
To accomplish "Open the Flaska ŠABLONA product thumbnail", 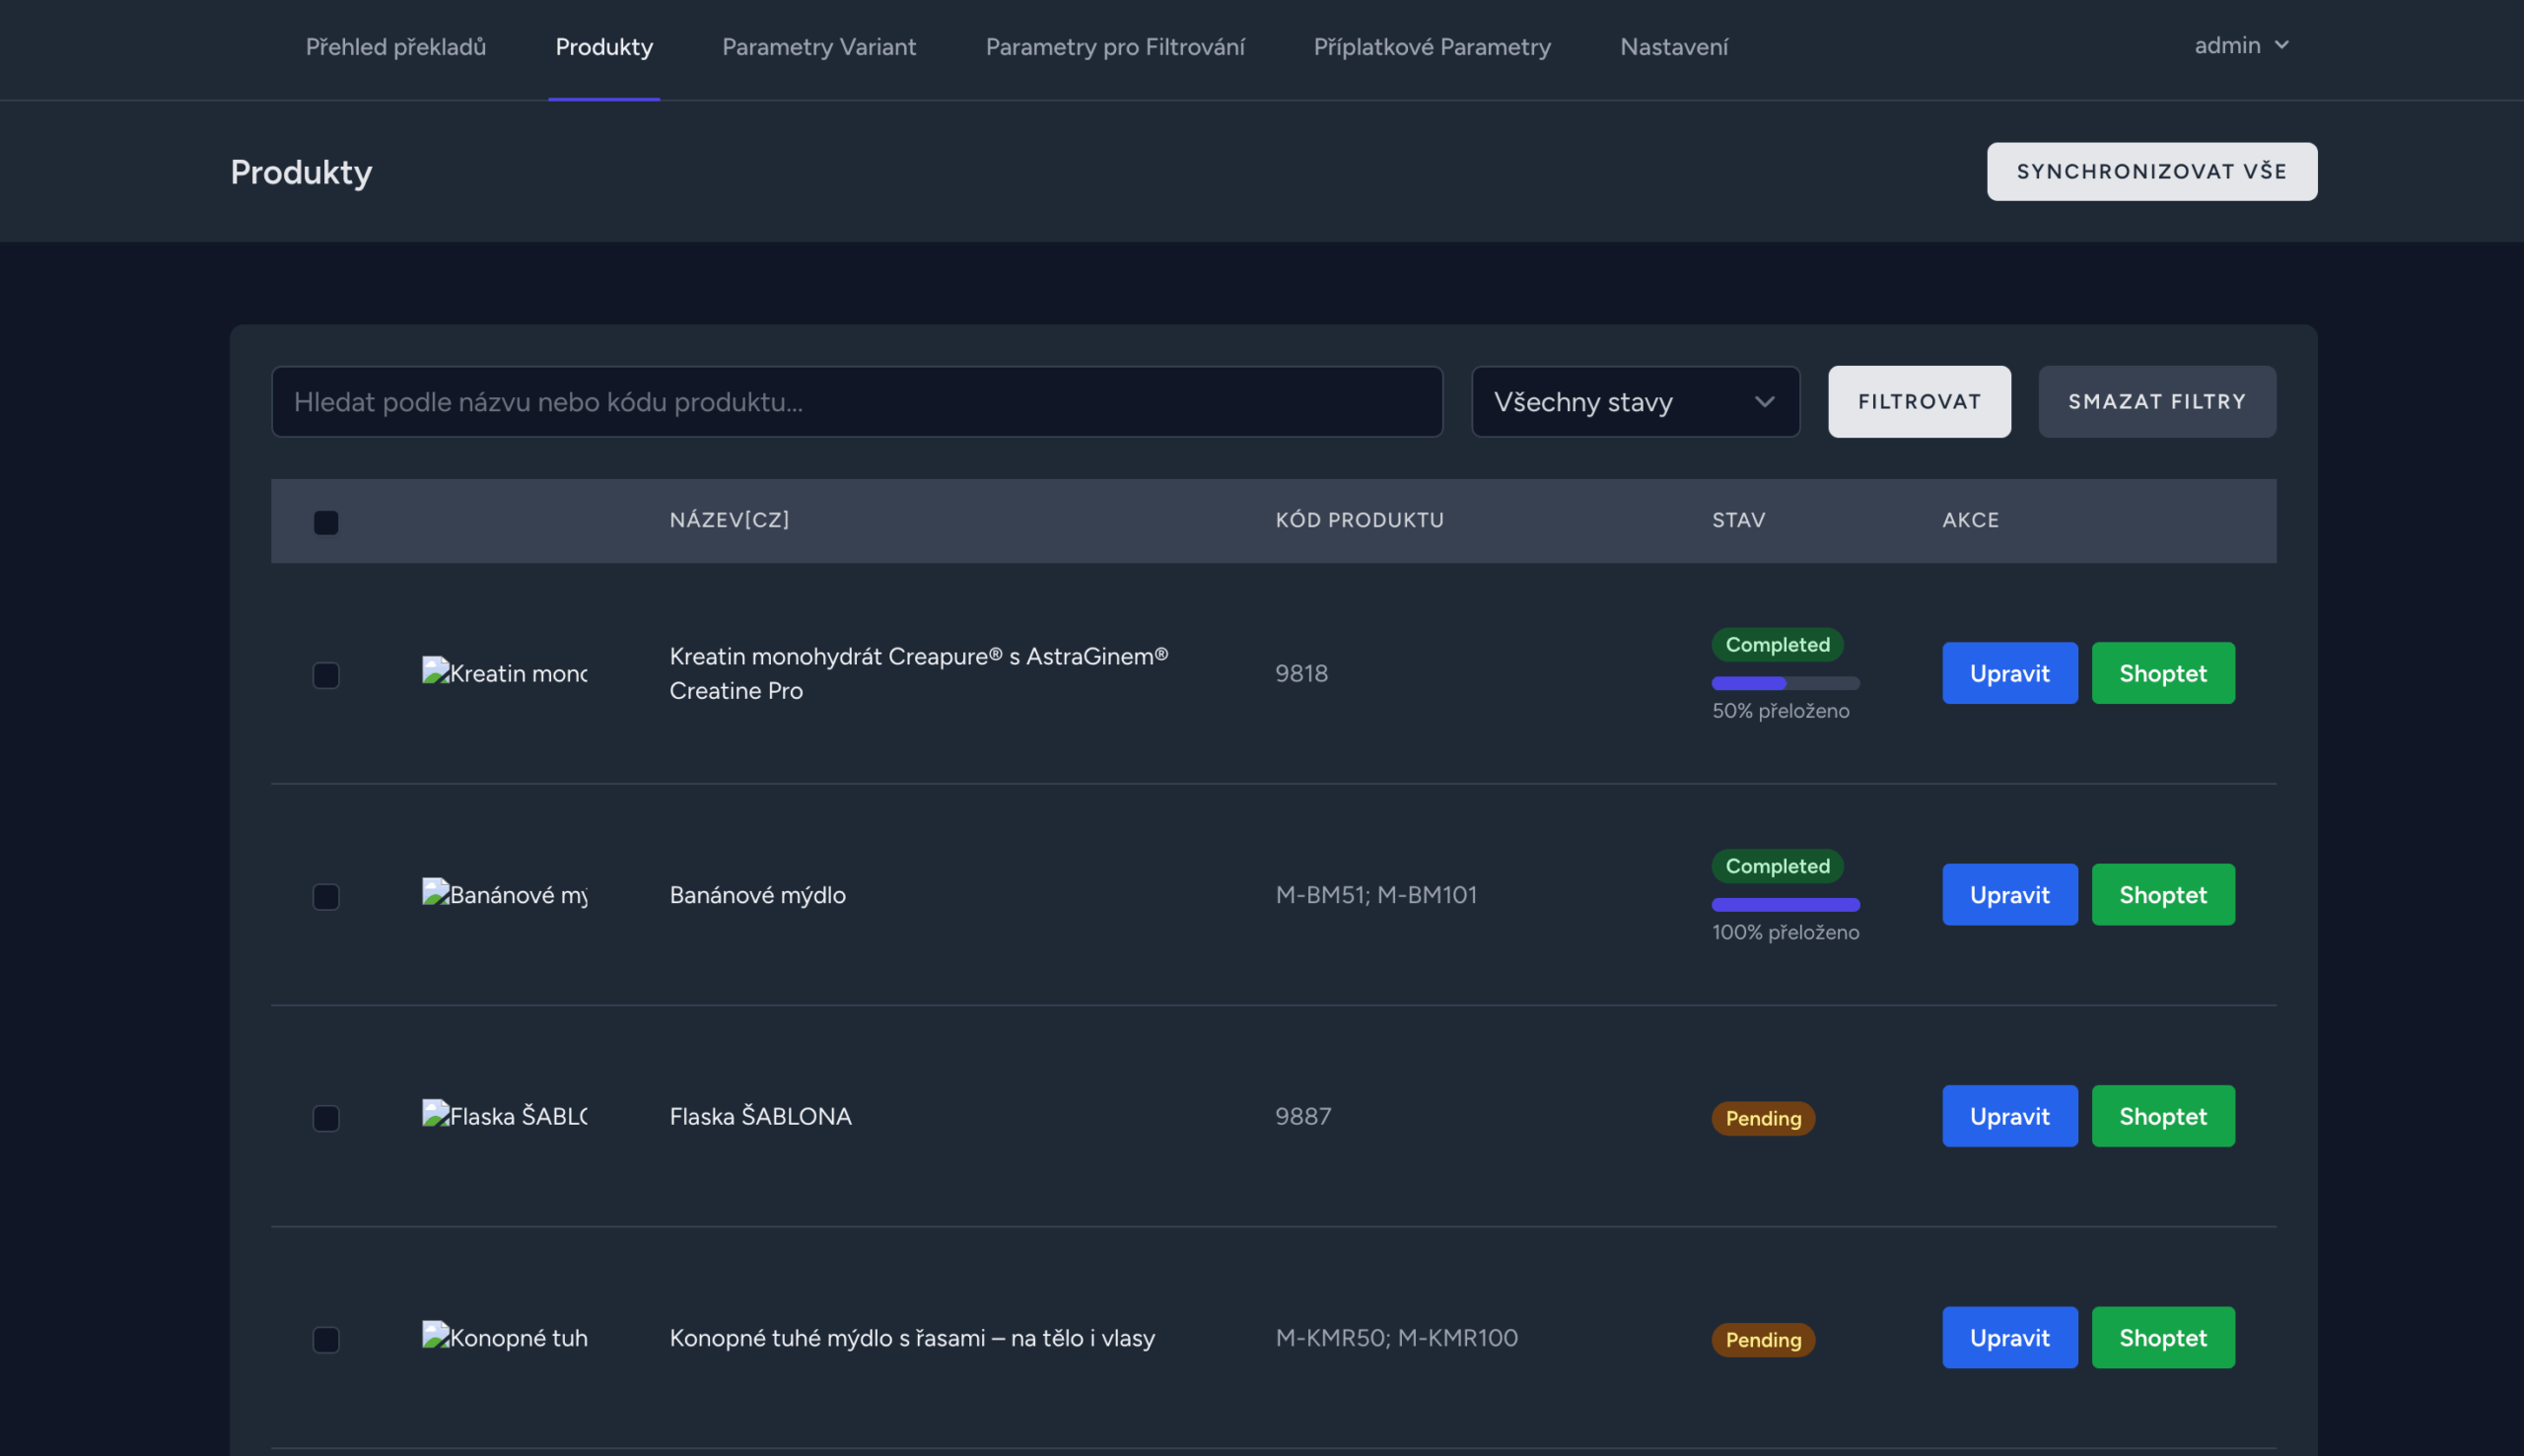I will tap(504, 1115).
